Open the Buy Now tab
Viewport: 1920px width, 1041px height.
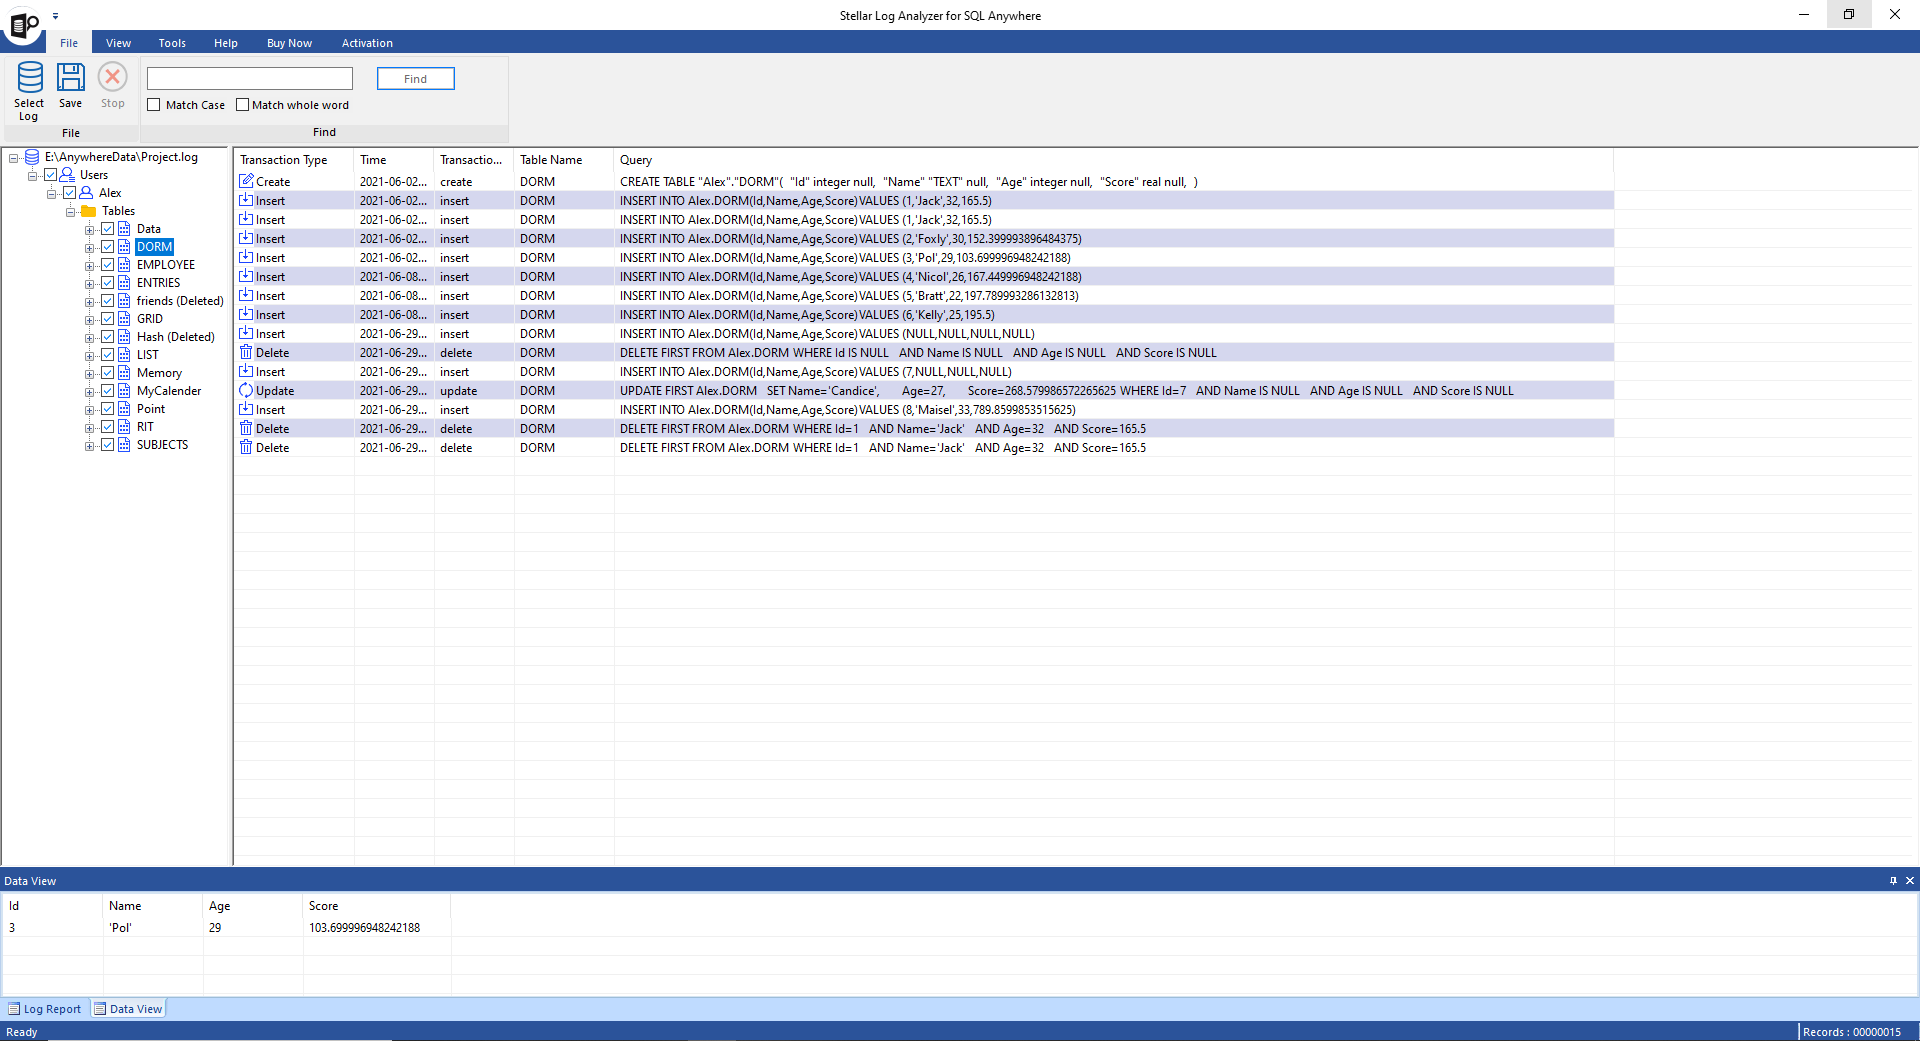click(289, 43)
